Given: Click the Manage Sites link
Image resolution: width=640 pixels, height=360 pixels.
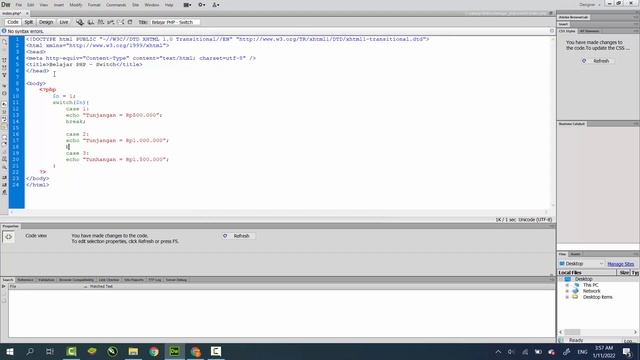Looking at the screenshot, I should (621, 264).
